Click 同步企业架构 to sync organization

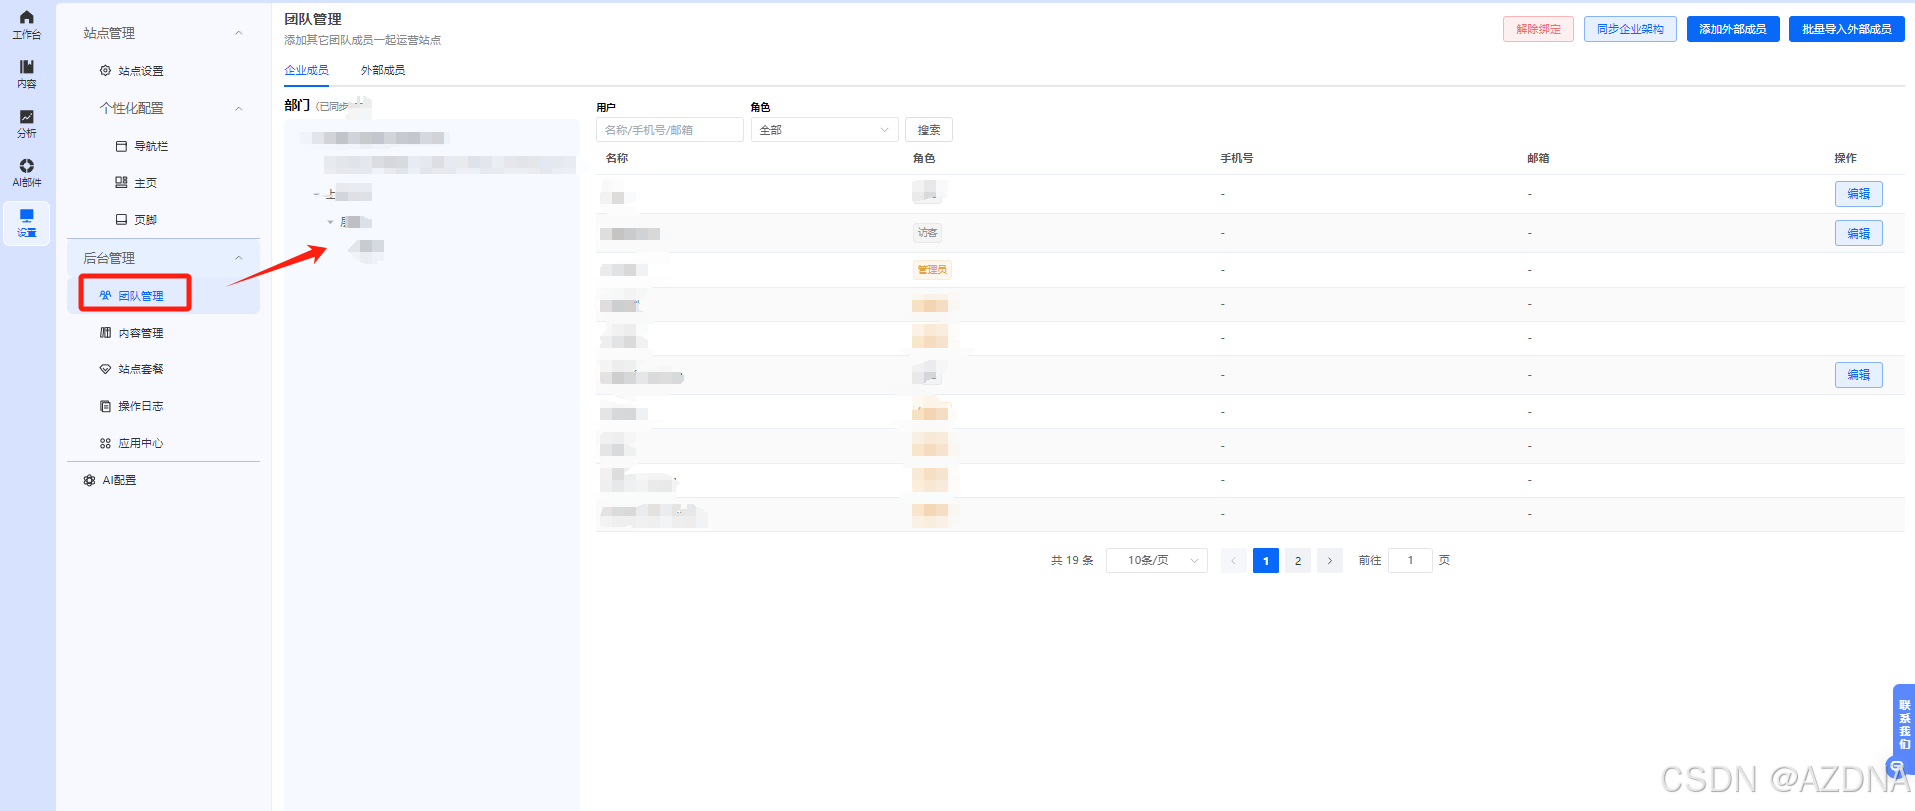[x=1630, y=29]
